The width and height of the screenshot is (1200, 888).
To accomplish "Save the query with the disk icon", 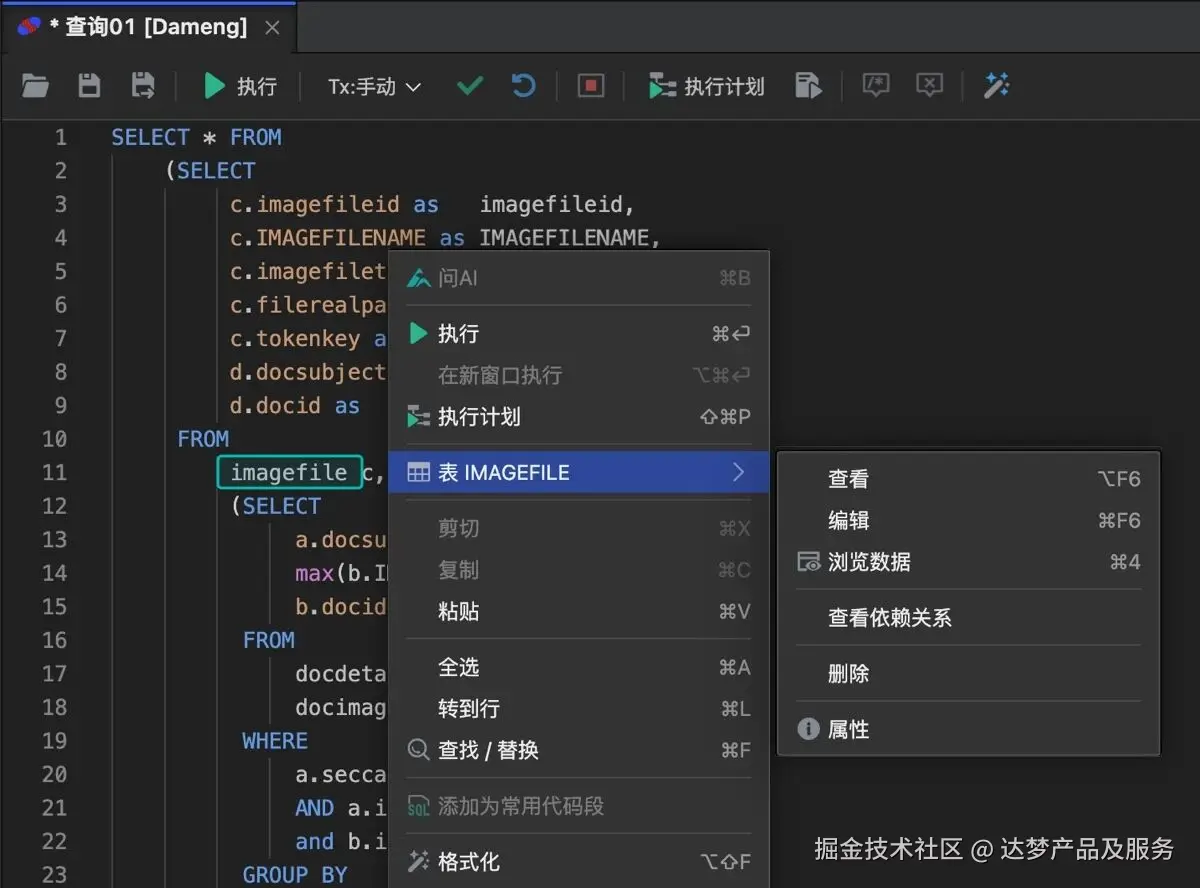I will [90, 86].
